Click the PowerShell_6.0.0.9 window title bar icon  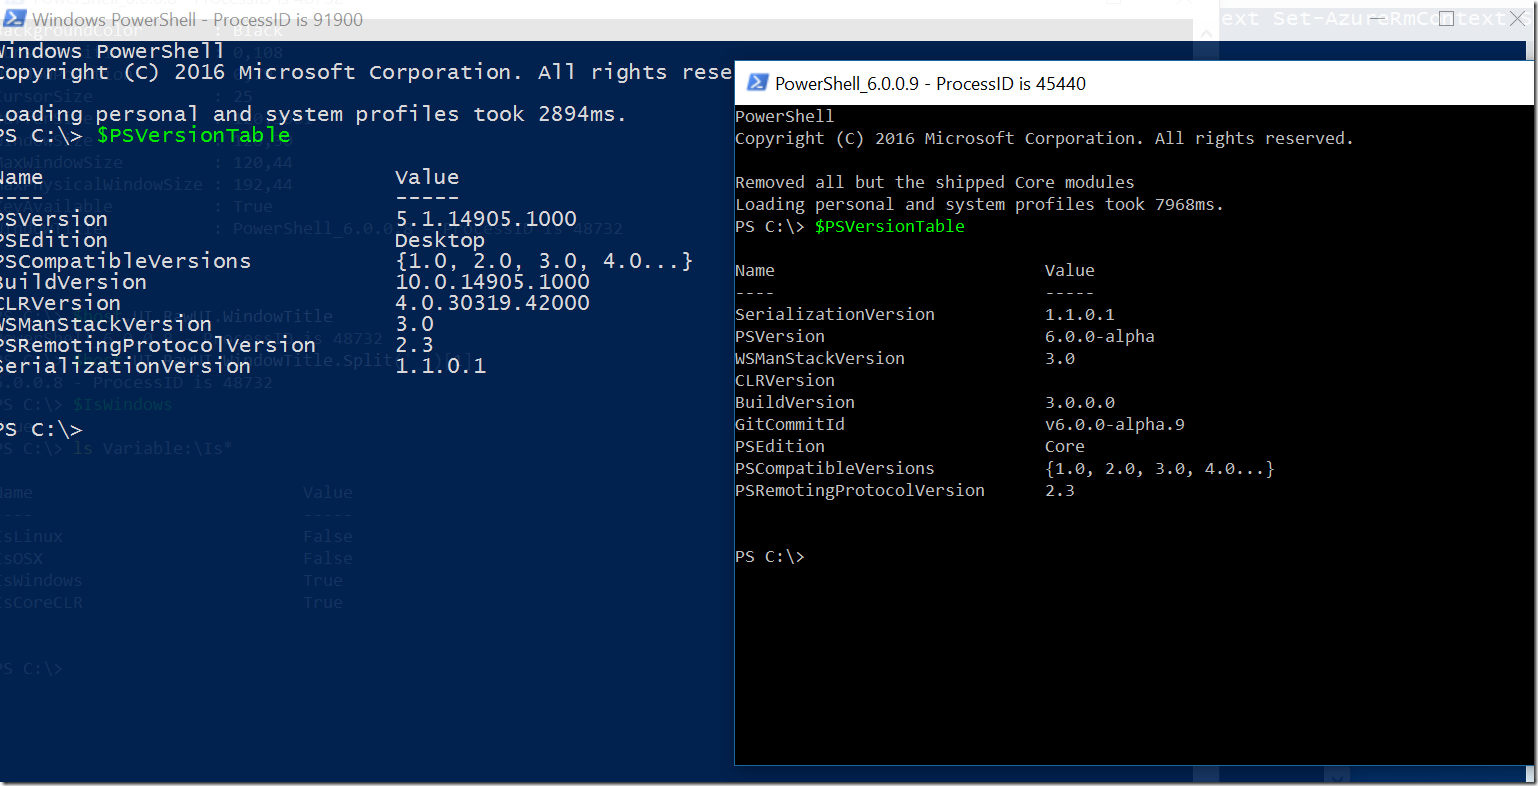(x=758, y=83)
